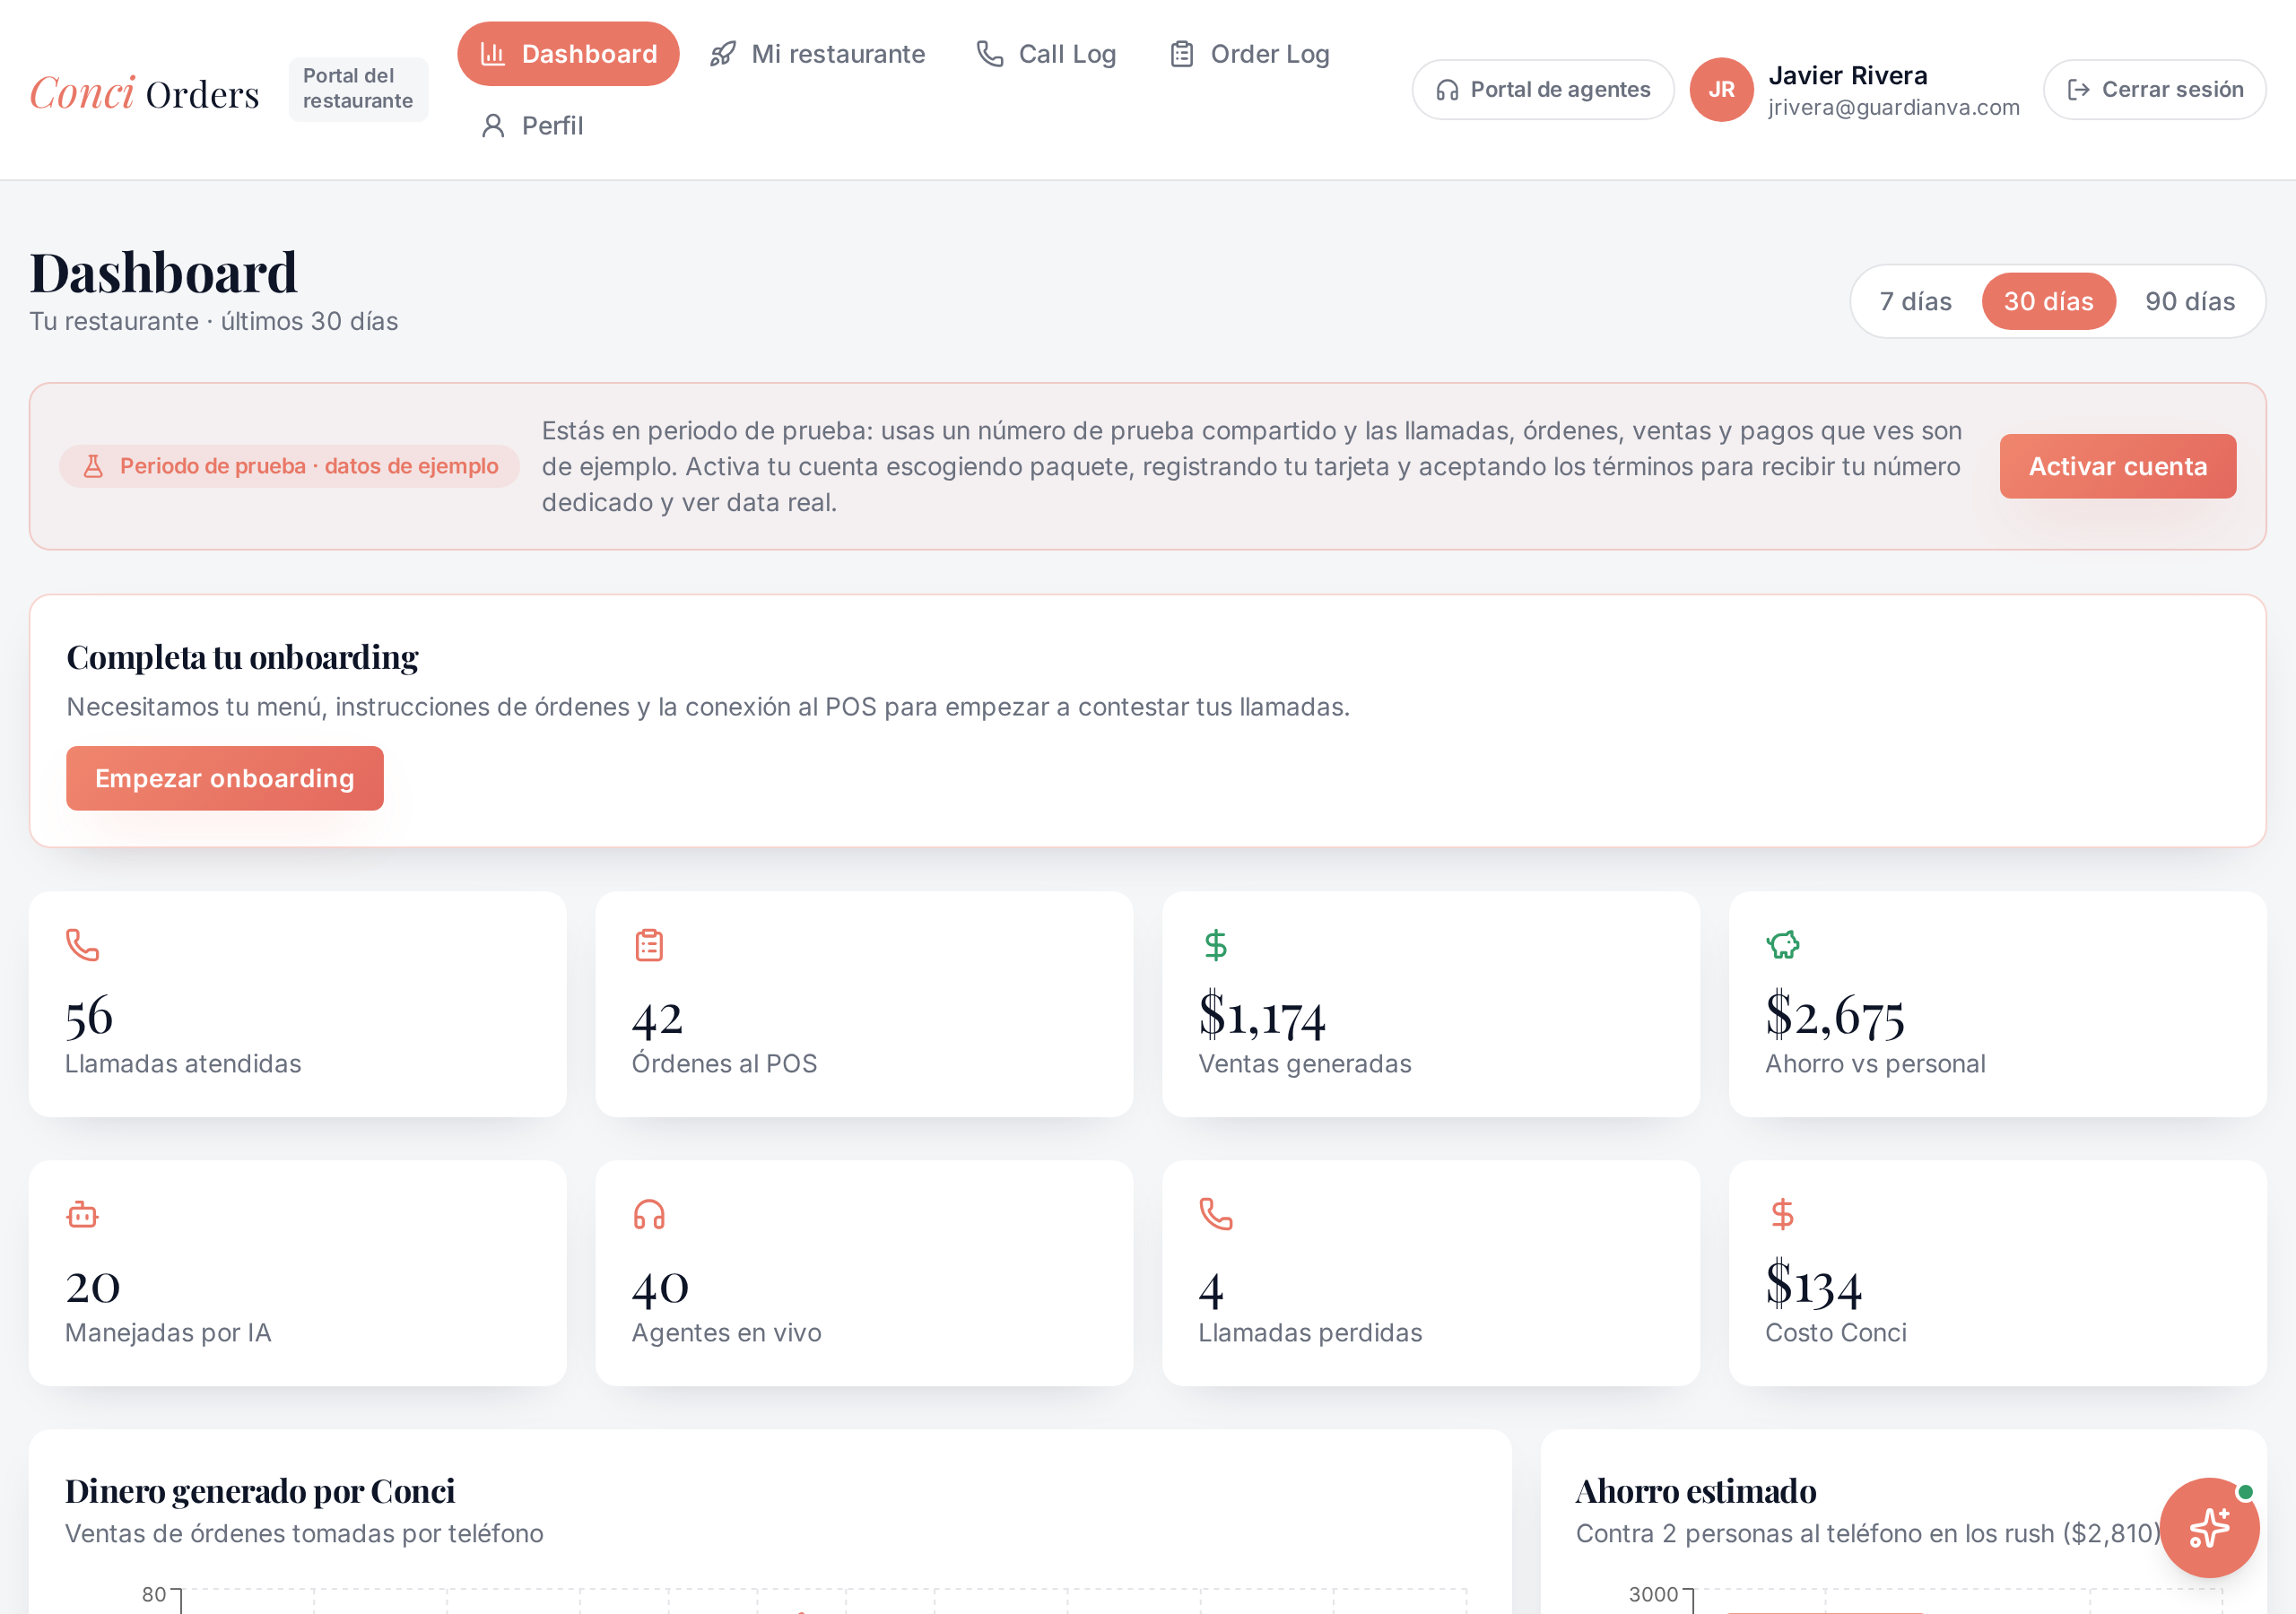
Task: Click the $2,675 Ahorro vs personal value
Action: point(1834,1015)
